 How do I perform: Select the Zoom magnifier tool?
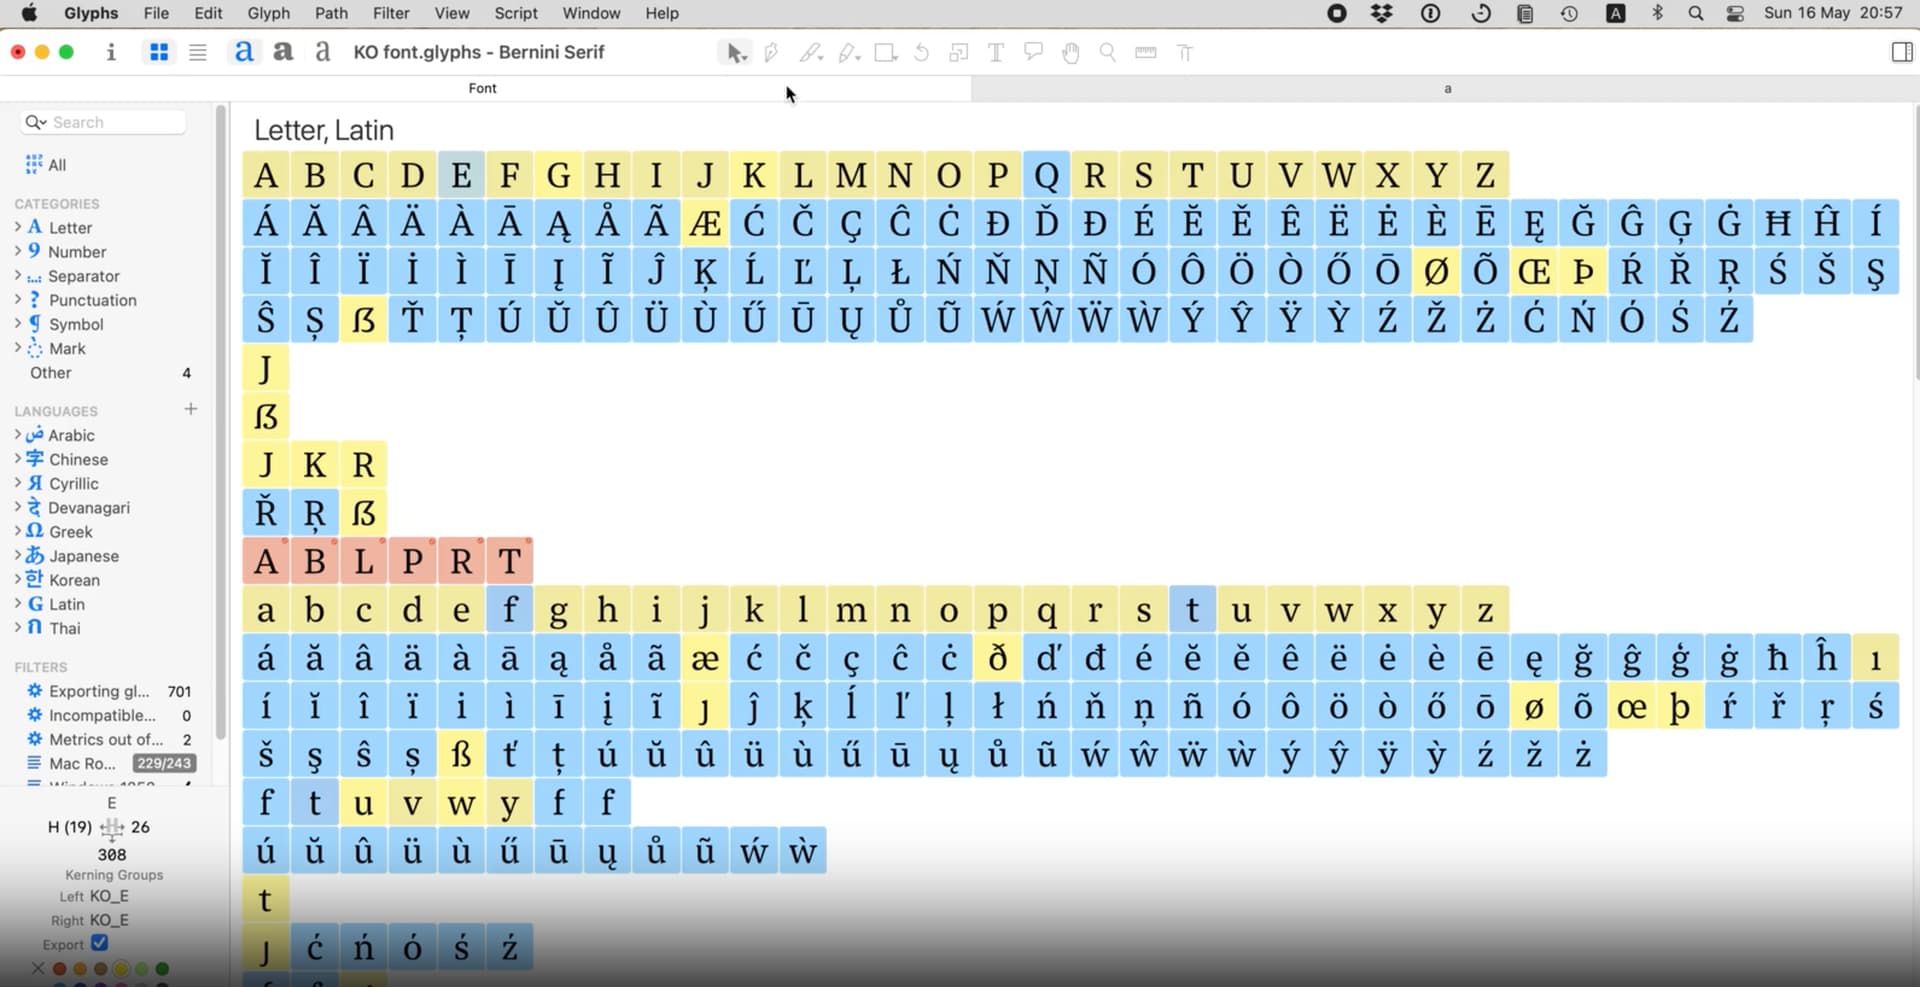point(1108,52)
